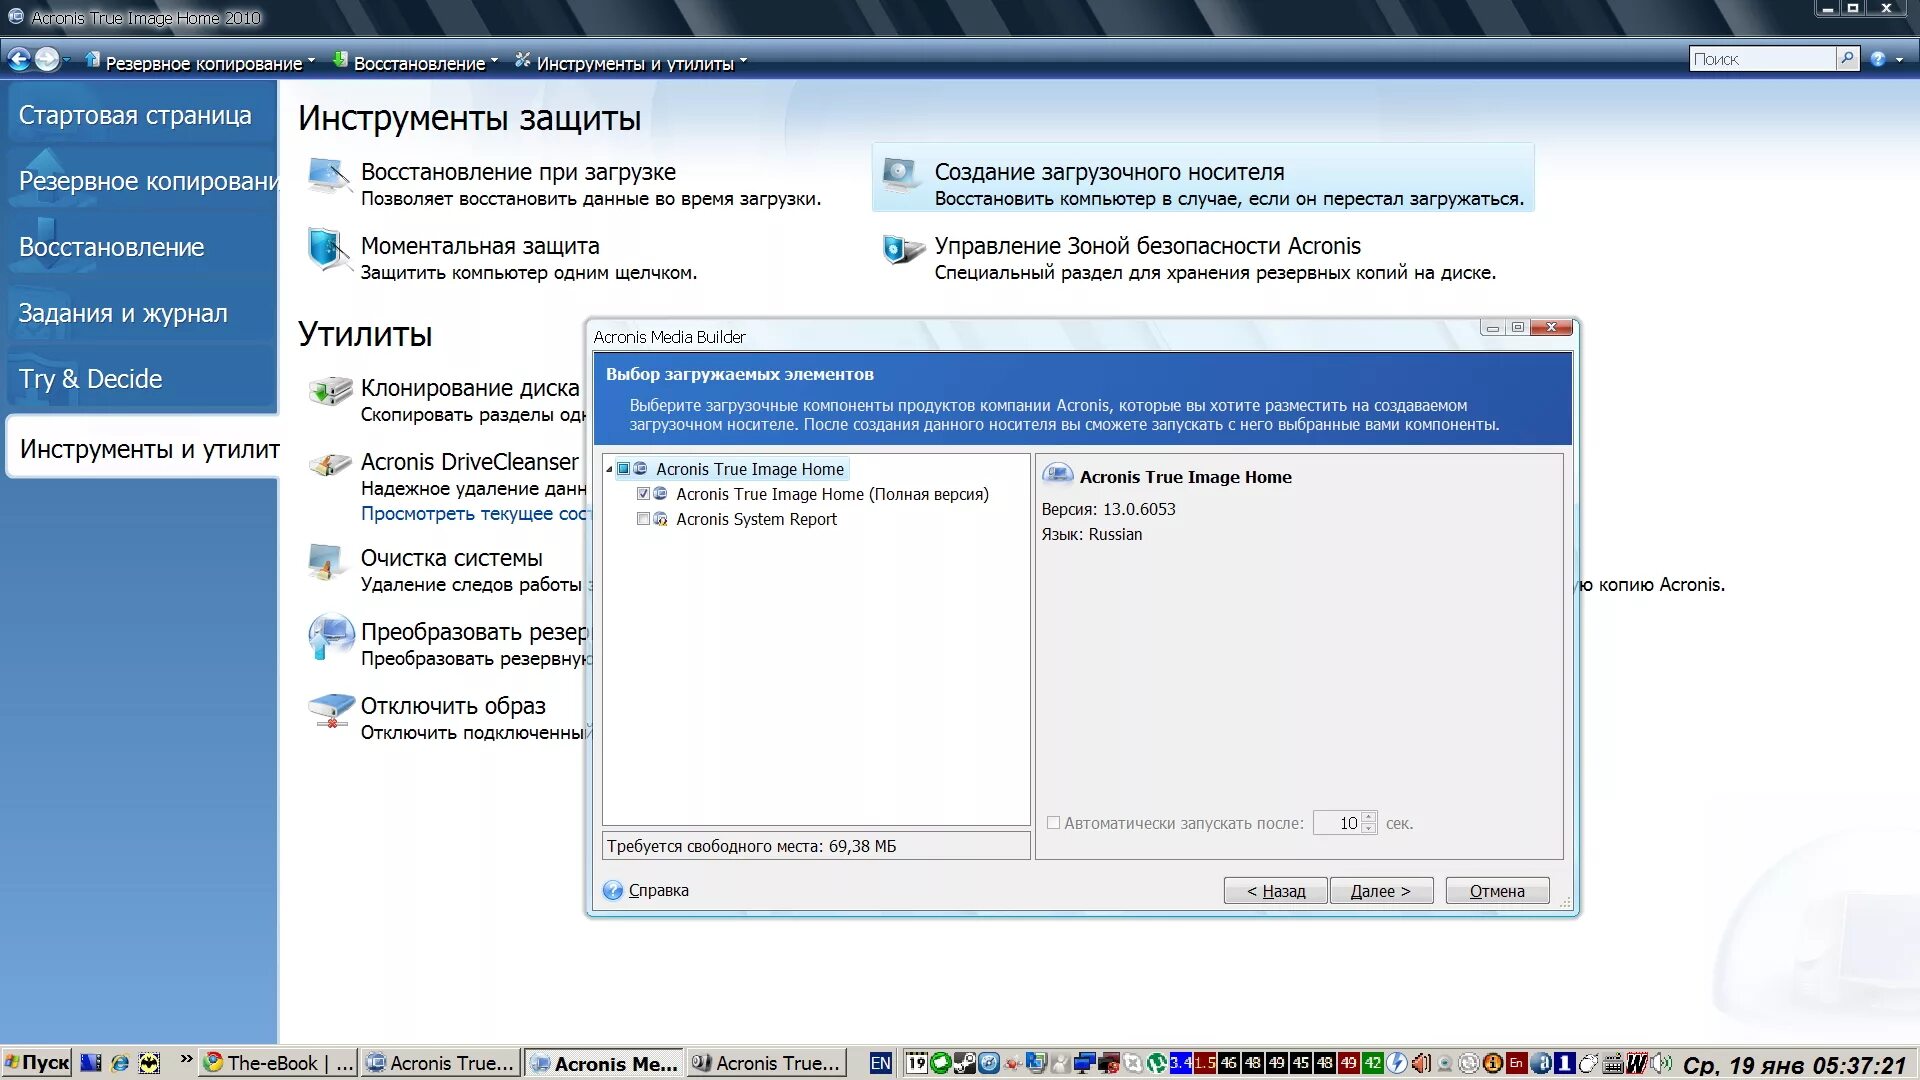Click the back navigation arrow in toolbar

[x=19, y=60]
